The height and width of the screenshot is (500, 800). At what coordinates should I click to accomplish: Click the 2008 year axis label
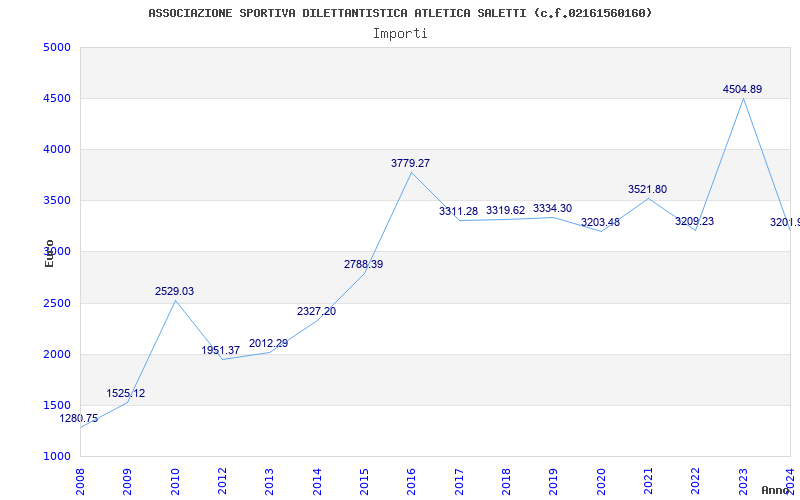(x=81, y=481)
